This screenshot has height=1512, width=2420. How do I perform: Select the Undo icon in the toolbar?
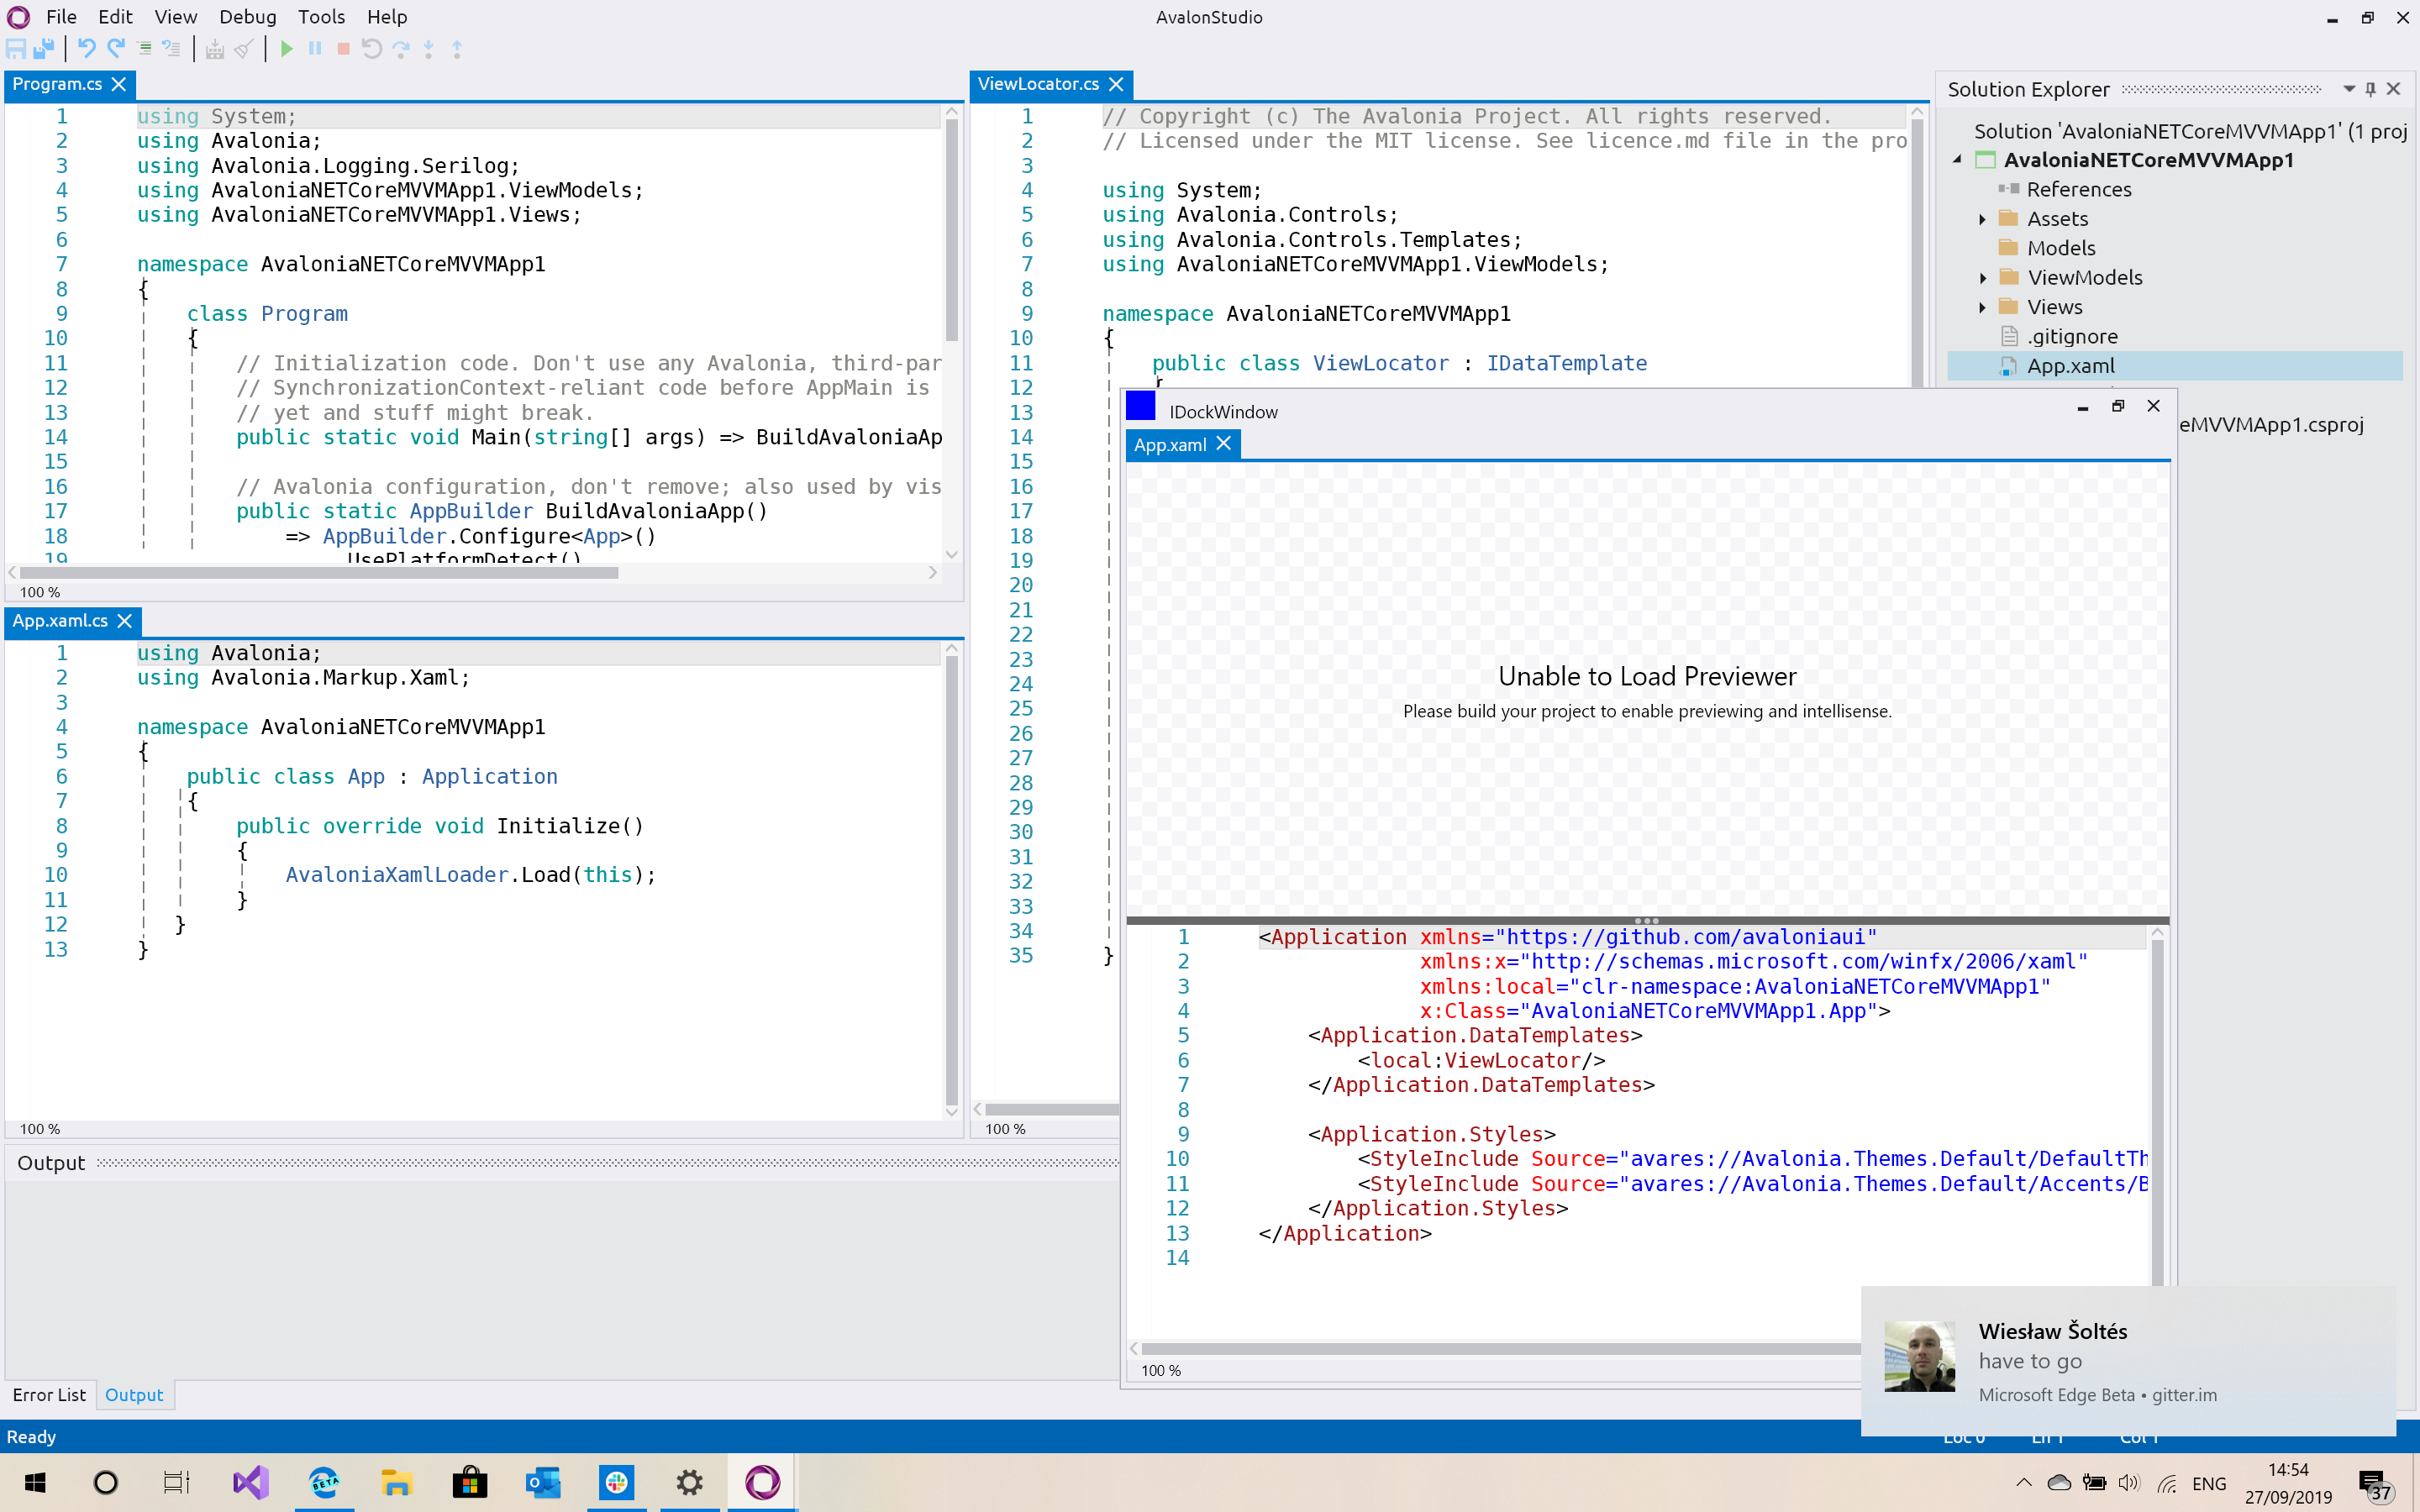pos(87,48)
